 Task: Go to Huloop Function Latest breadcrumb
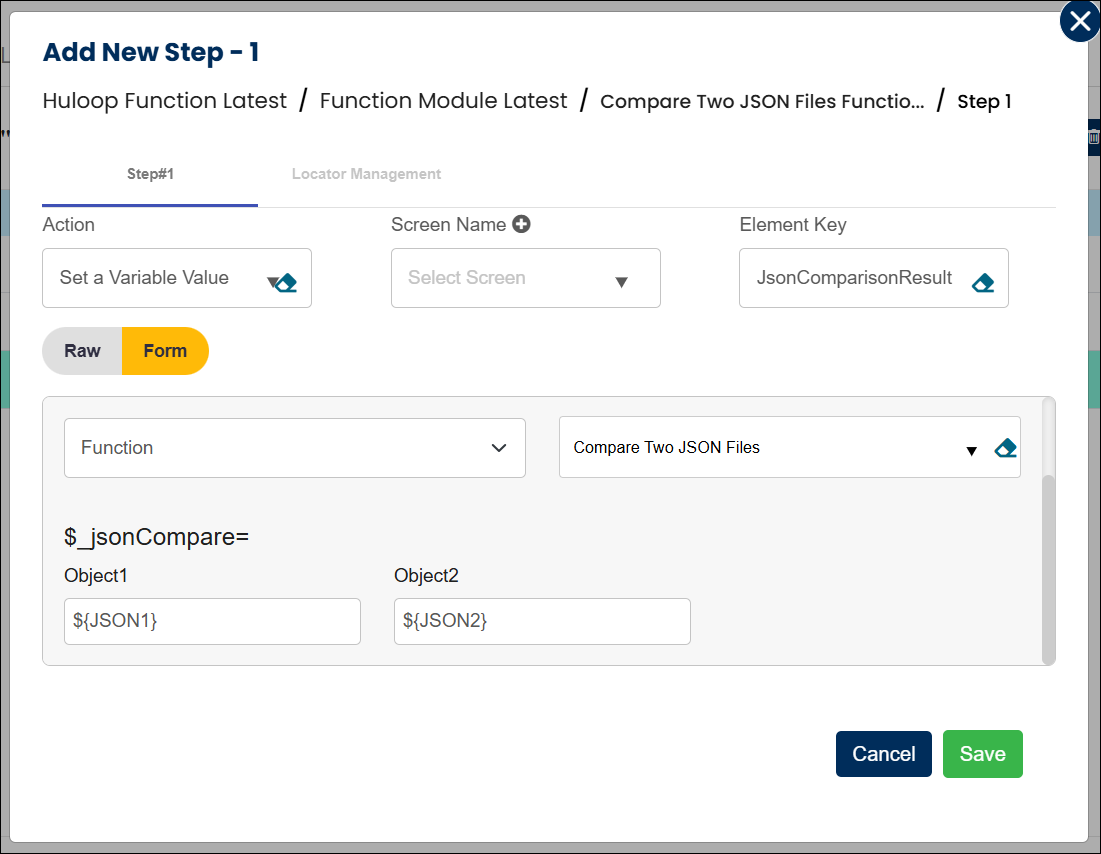coord(165,101)
